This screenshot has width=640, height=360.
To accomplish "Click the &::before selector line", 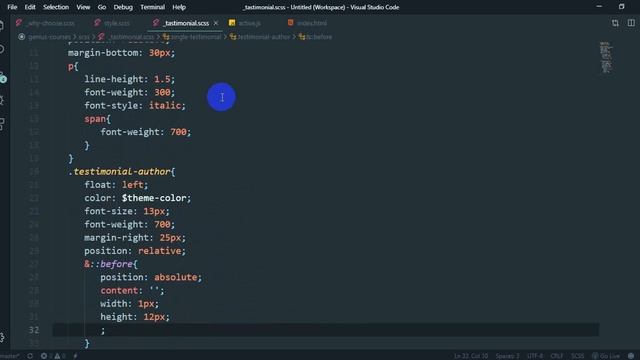I will pos(111,264).
